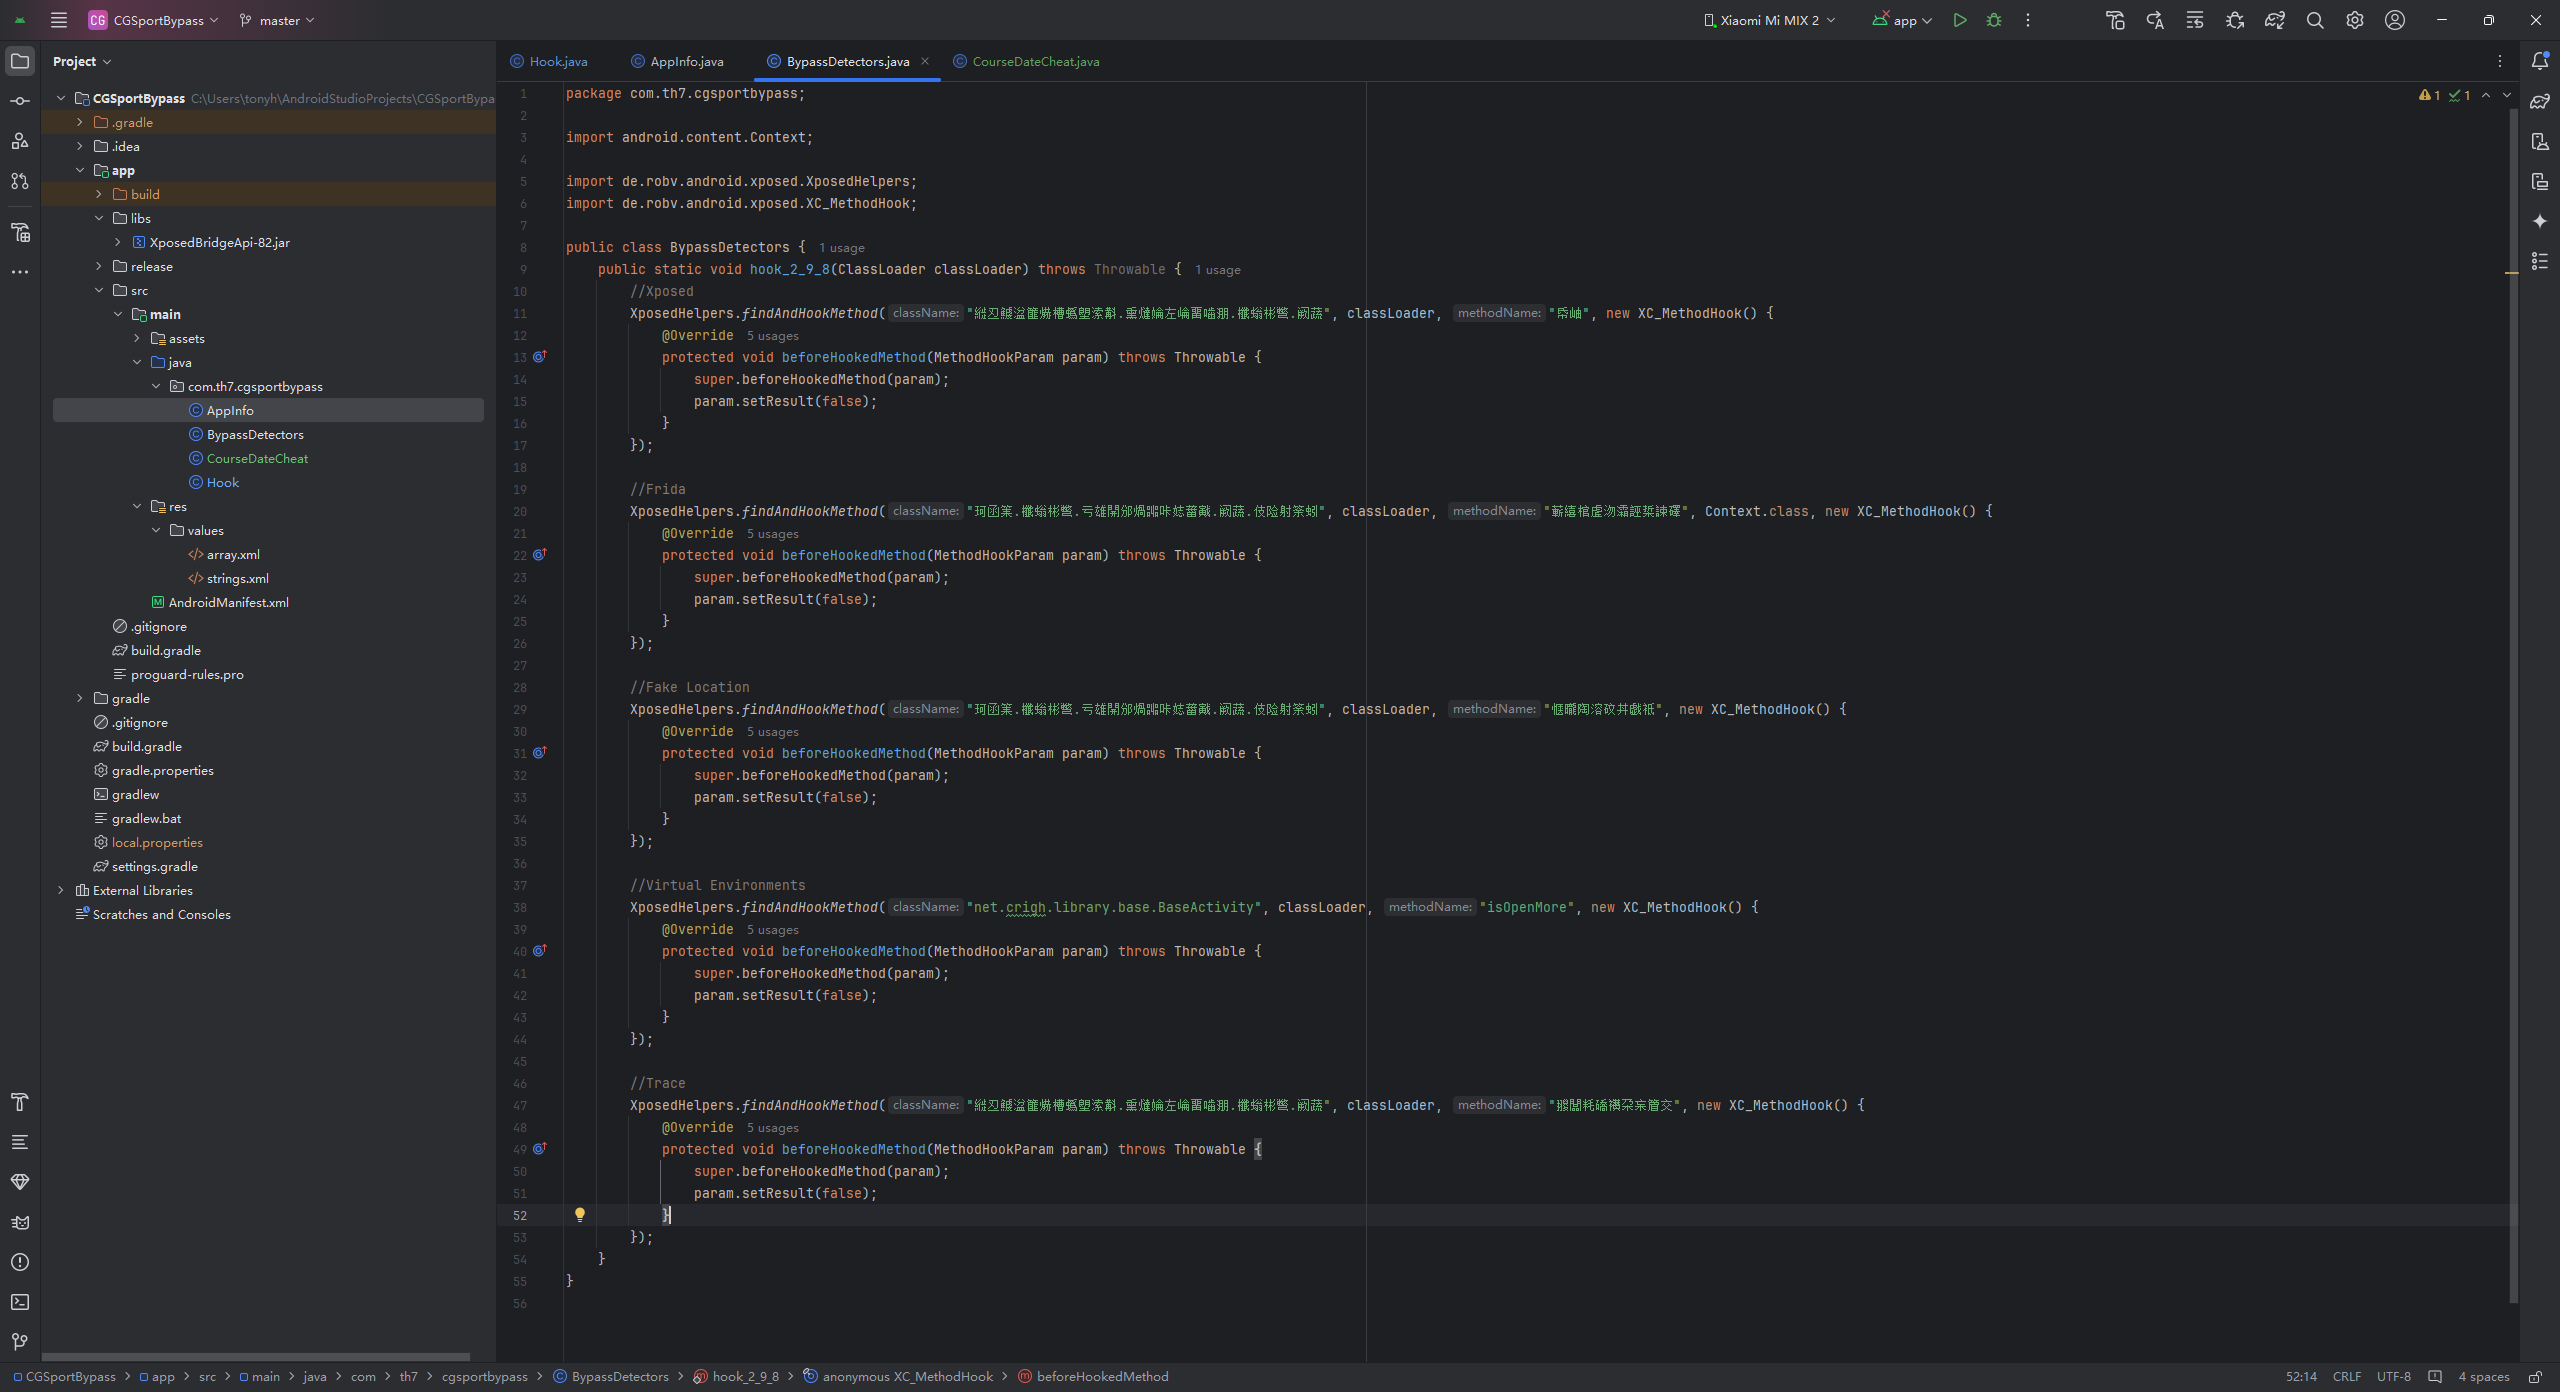Switch to Hook.java tab
Image resolution: width=2560 pixels, height=1392 pixels.
[549, 61]
